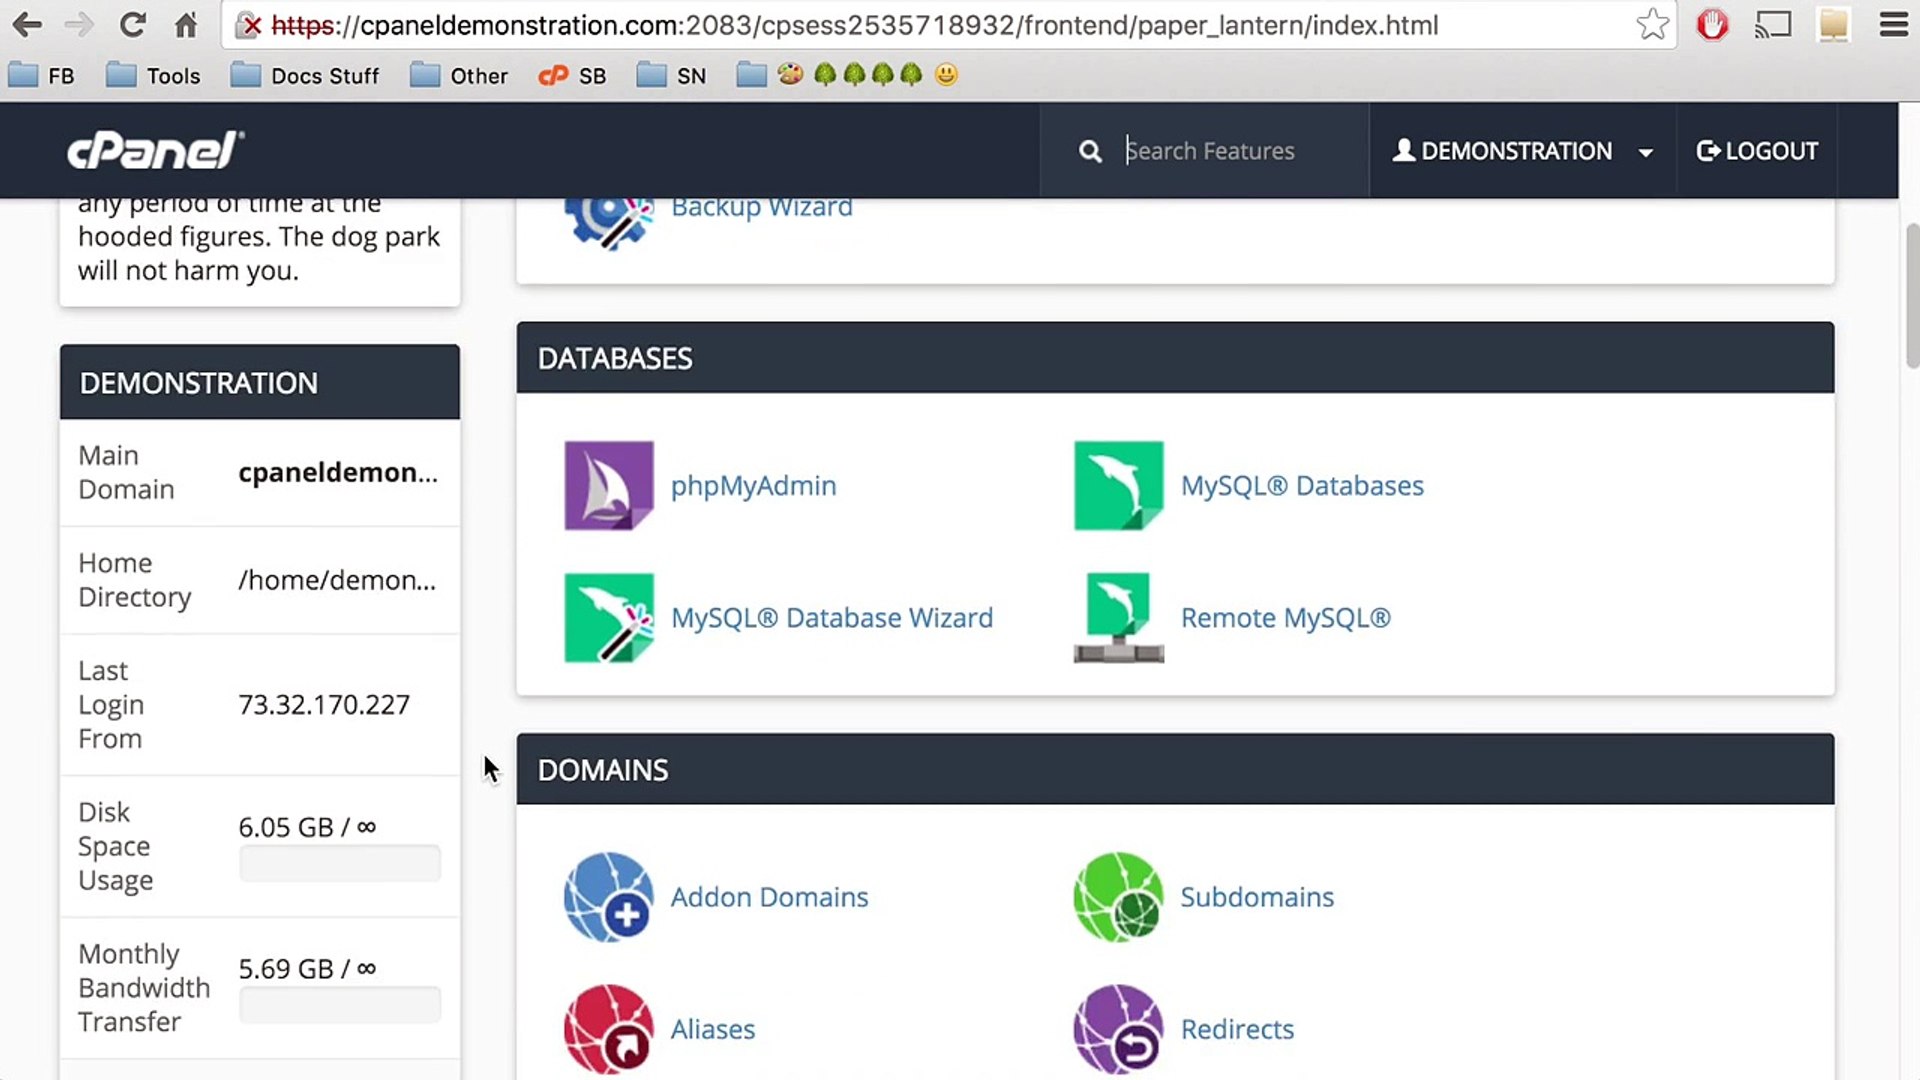Open the Other bookmarks folder
This screenshot has width=1920, height=1080.
pyautogui.click(x=459, y=76)
